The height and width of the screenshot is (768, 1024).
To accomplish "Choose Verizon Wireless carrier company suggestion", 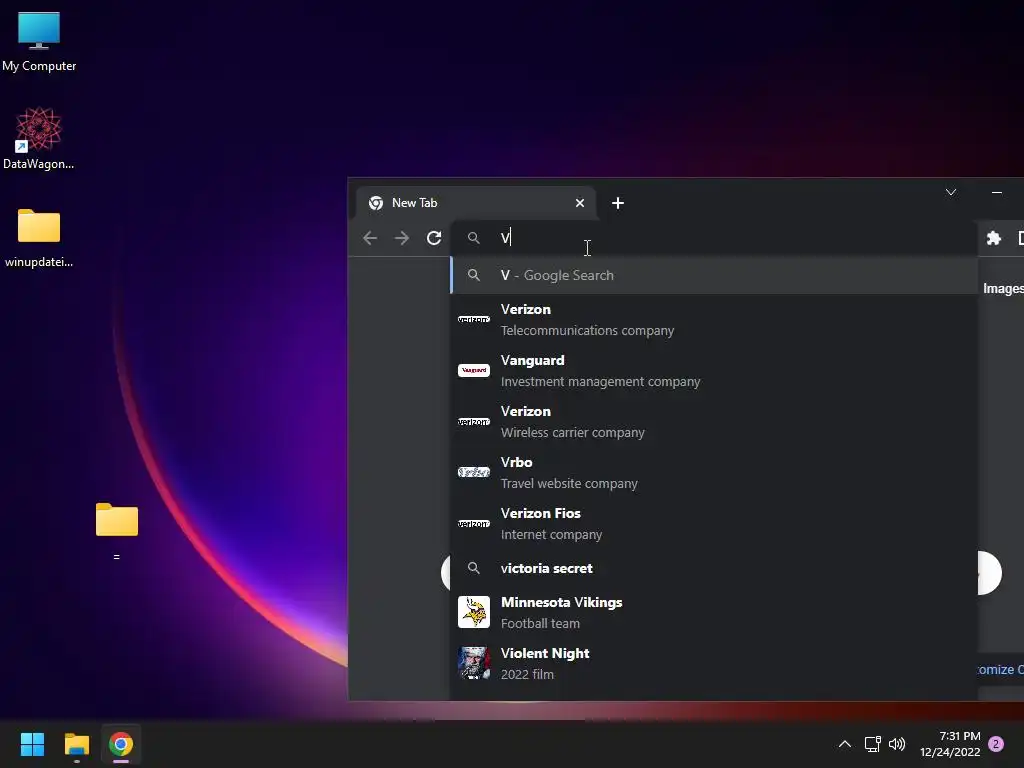I will click(714, 421).
